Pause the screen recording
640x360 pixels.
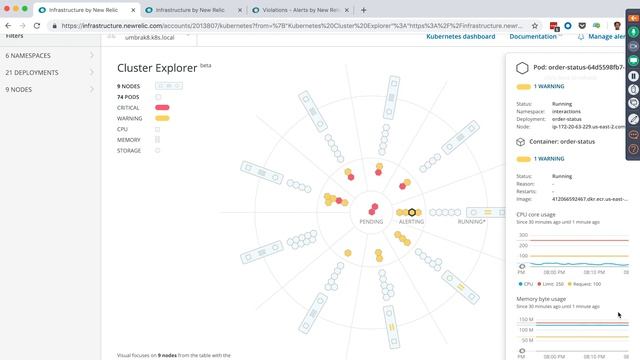(x=633, y=76)
